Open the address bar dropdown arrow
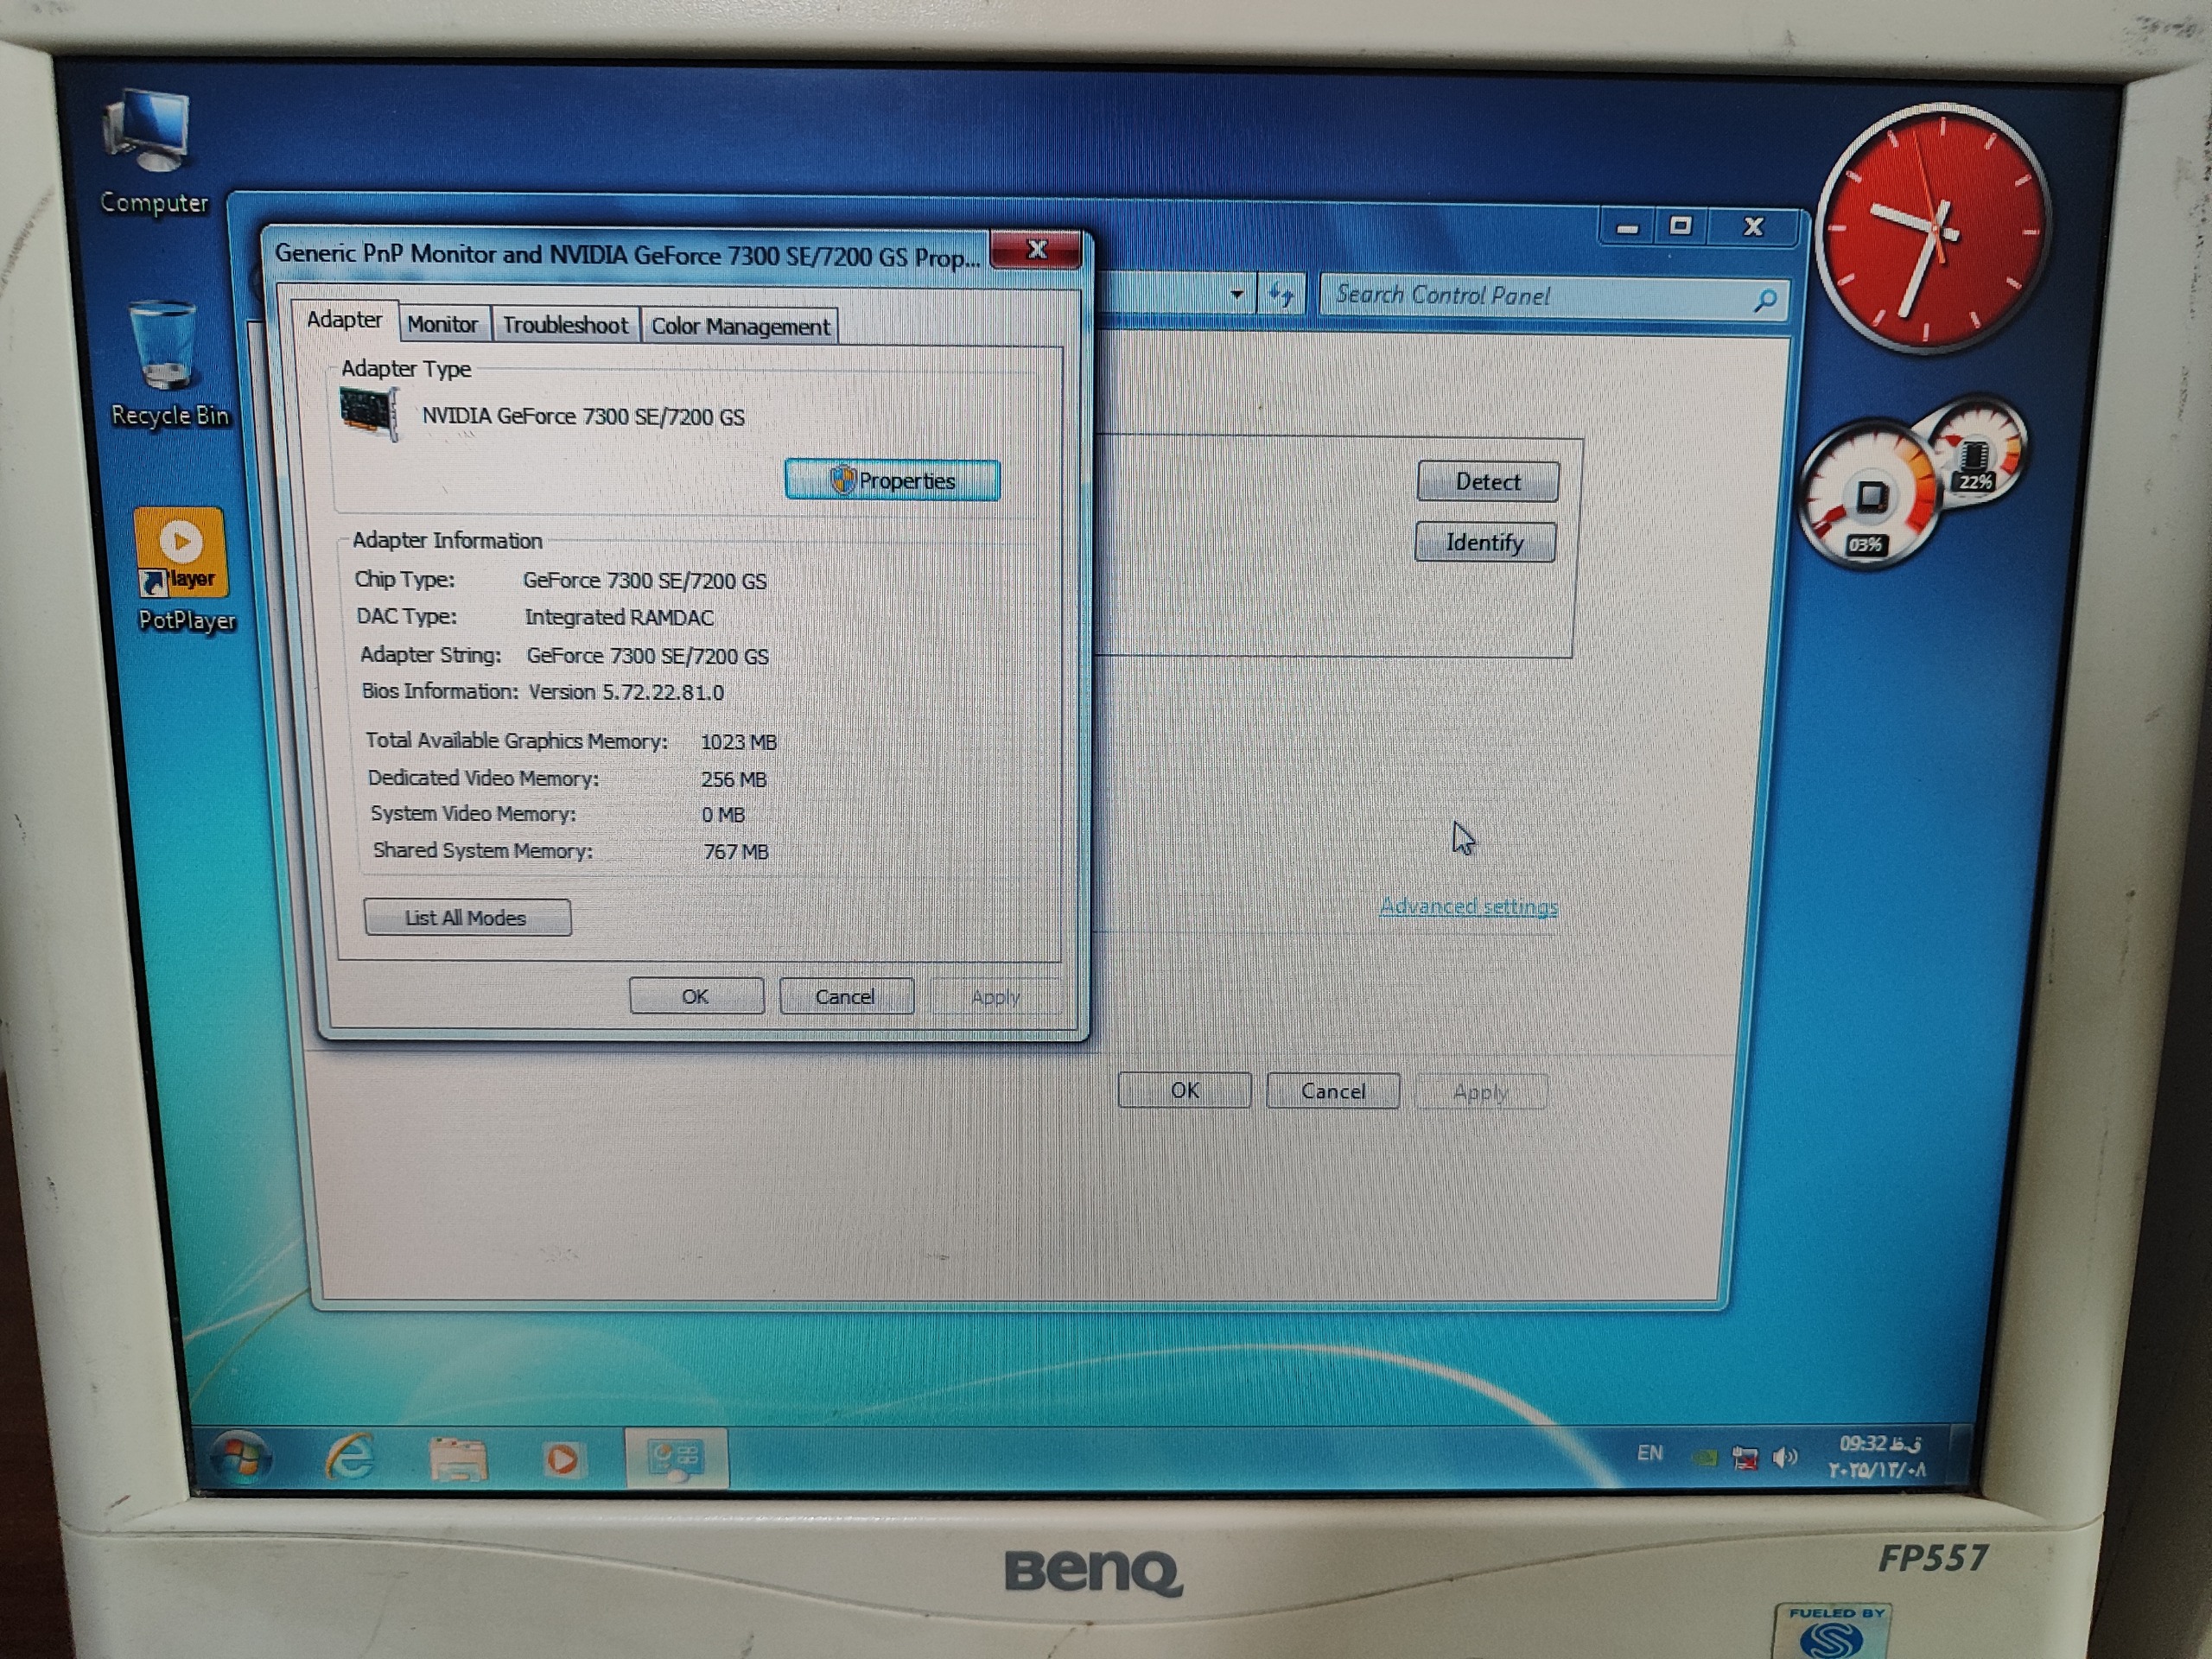 [1237, 294]
